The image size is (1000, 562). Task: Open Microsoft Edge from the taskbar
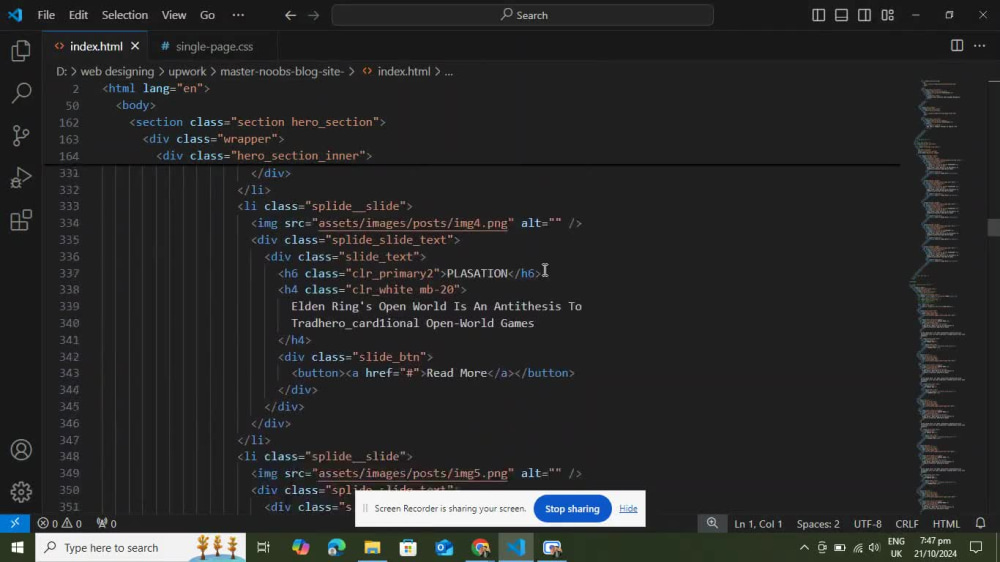pyautogui.click(x=336, y=547)
